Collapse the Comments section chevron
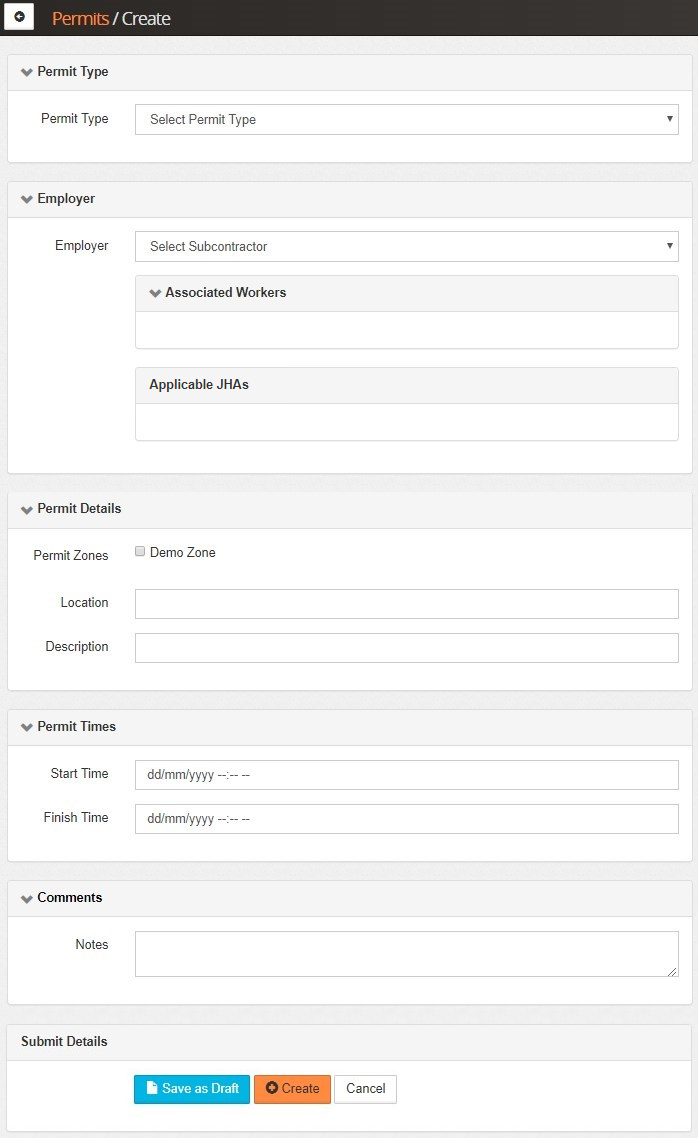This screenshot has width=698, height=1138. pyautogui.click(x=27, y=898)
